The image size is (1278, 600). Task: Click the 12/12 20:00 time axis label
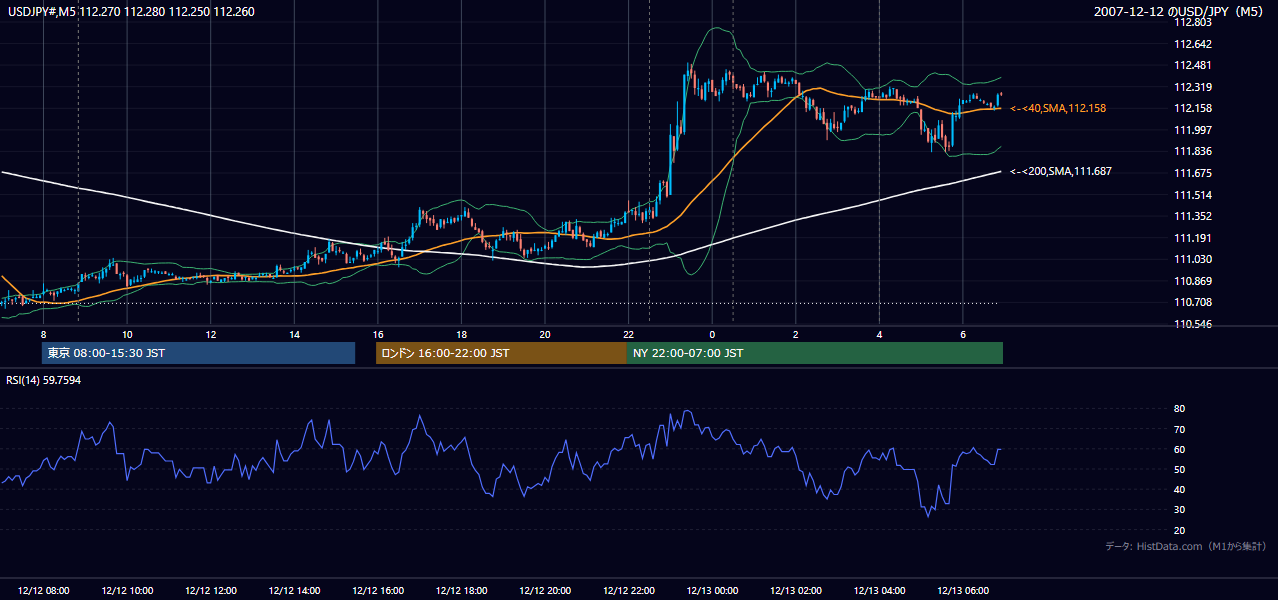(545, 591)
